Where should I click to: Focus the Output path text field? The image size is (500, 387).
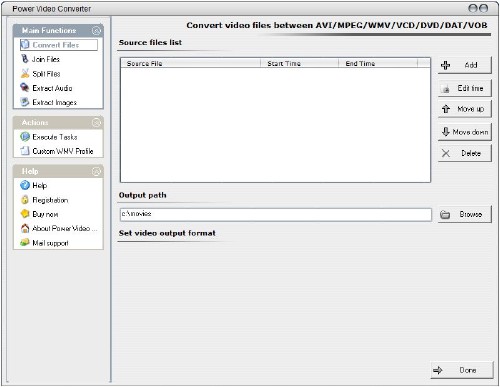coord(276,214)
